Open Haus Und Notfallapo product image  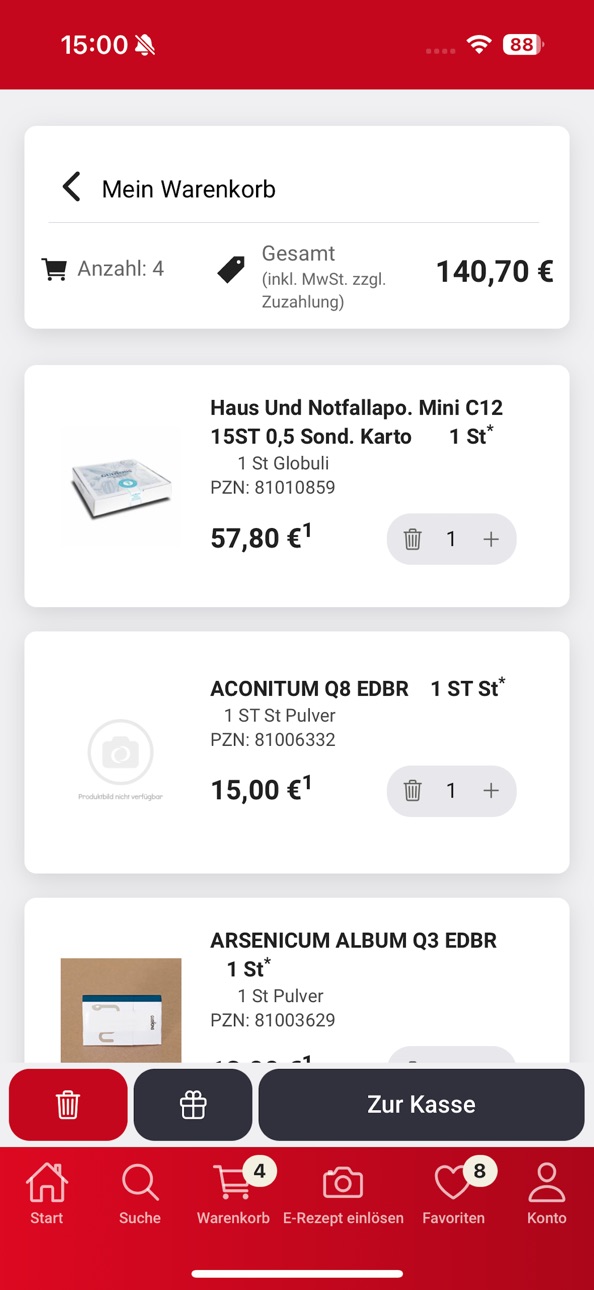pyautogui.click(x=121, y=485)
